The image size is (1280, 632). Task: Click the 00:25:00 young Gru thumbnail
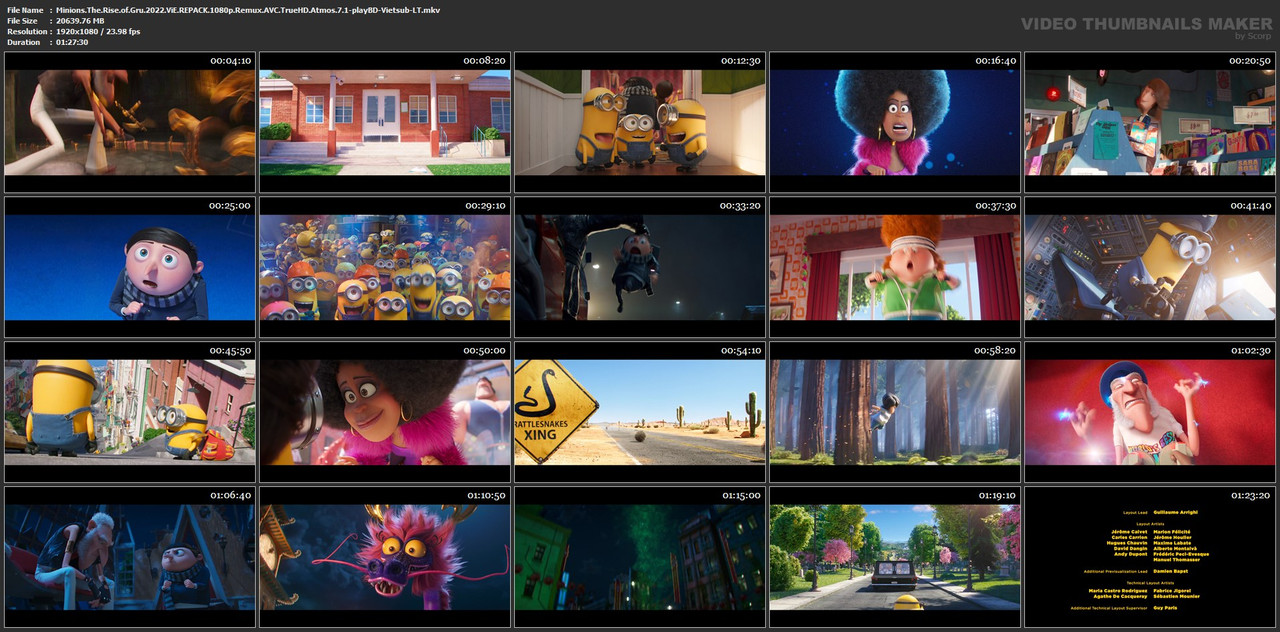130,267
